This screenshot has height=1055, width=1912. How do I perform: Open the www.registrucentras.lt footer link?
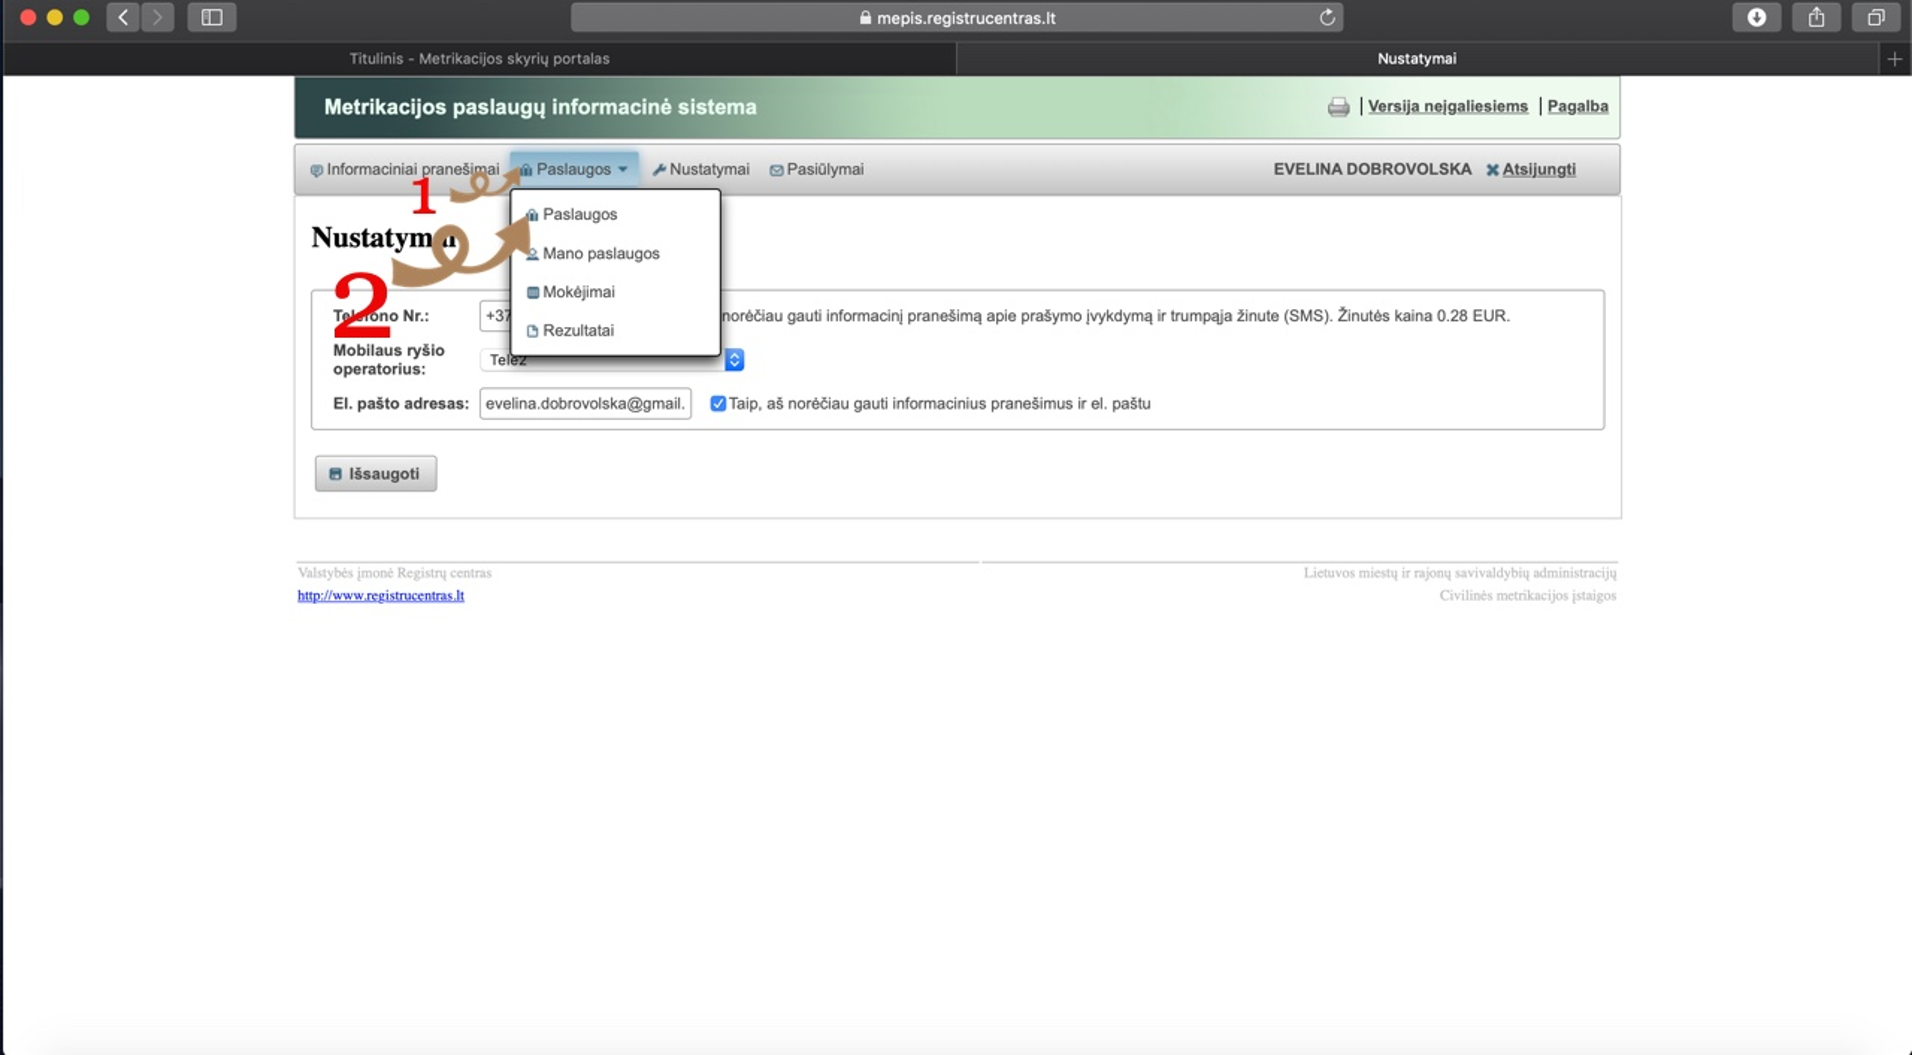point(381,595)
